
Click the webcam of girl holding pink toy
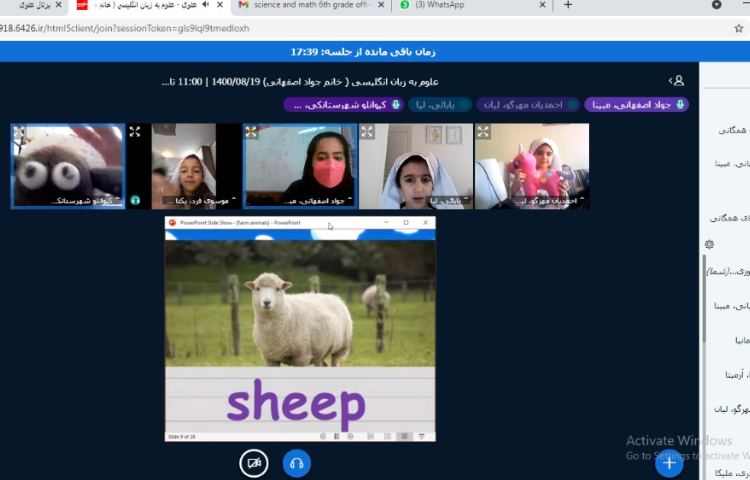531,166
